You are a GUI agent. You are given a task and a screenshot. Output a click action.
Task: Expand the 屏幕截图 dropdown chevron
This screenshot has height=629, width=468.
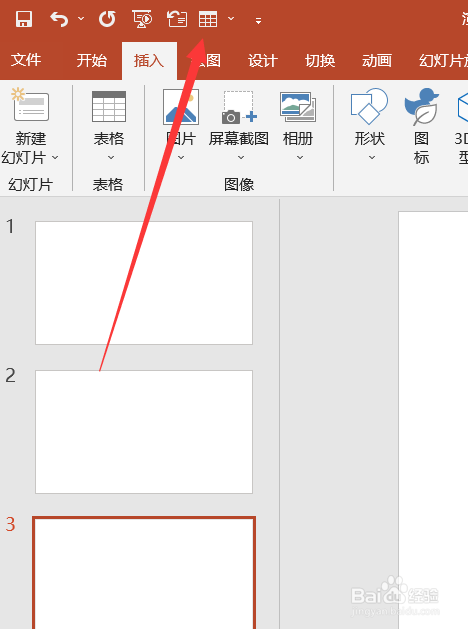coord(241,157)
